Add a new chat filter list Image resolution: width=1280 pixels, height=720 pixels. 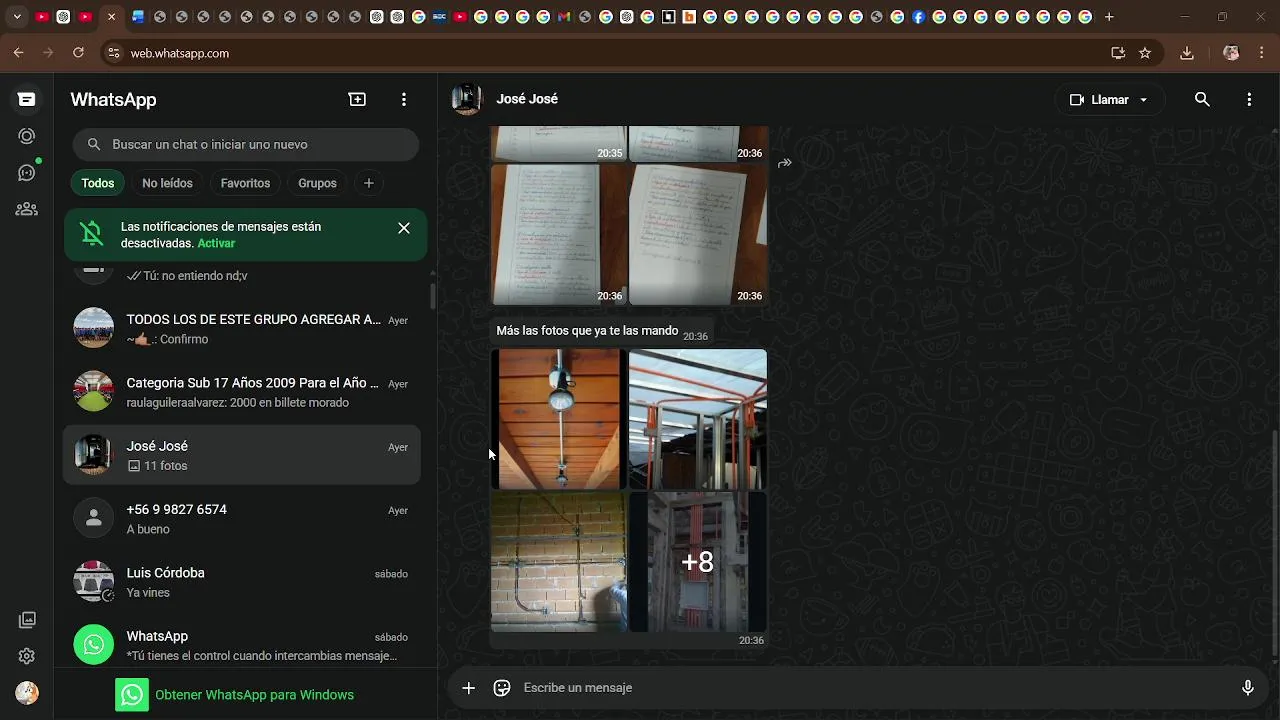[x=369, y=183]
